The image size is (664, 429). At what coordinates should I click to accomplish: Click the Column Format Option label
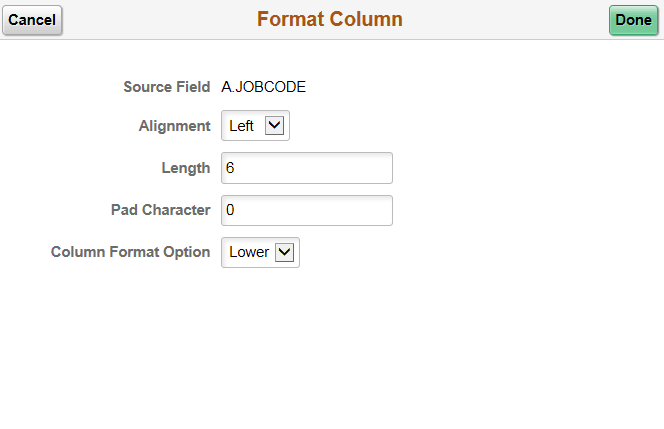click(x=131, y=252)
